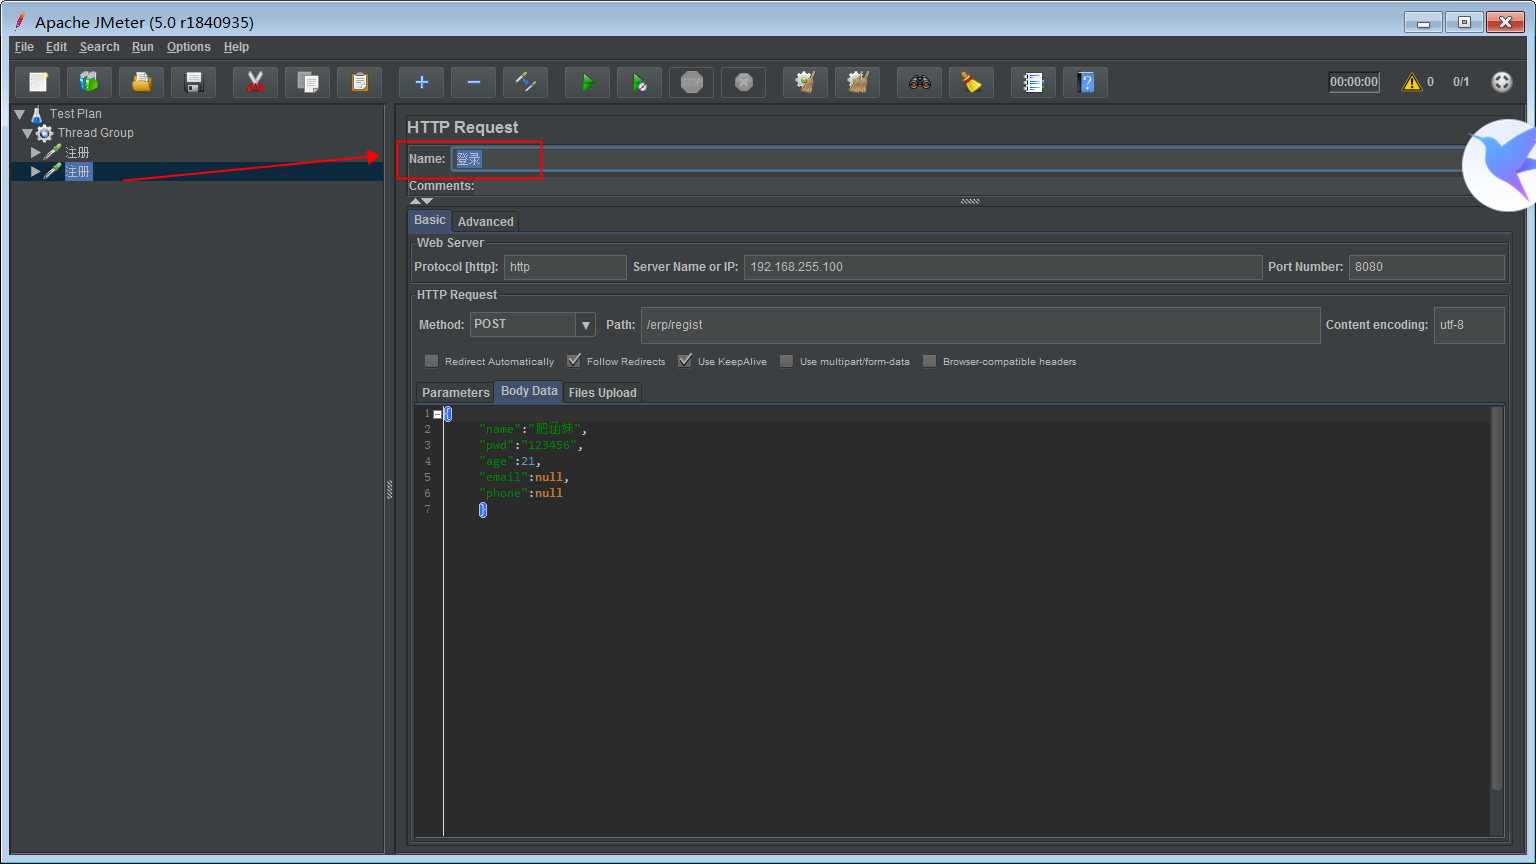The width and height of the screenshot is (1536, 864).
Task: Click the Clear All results icon
Action: coord(858,82)
